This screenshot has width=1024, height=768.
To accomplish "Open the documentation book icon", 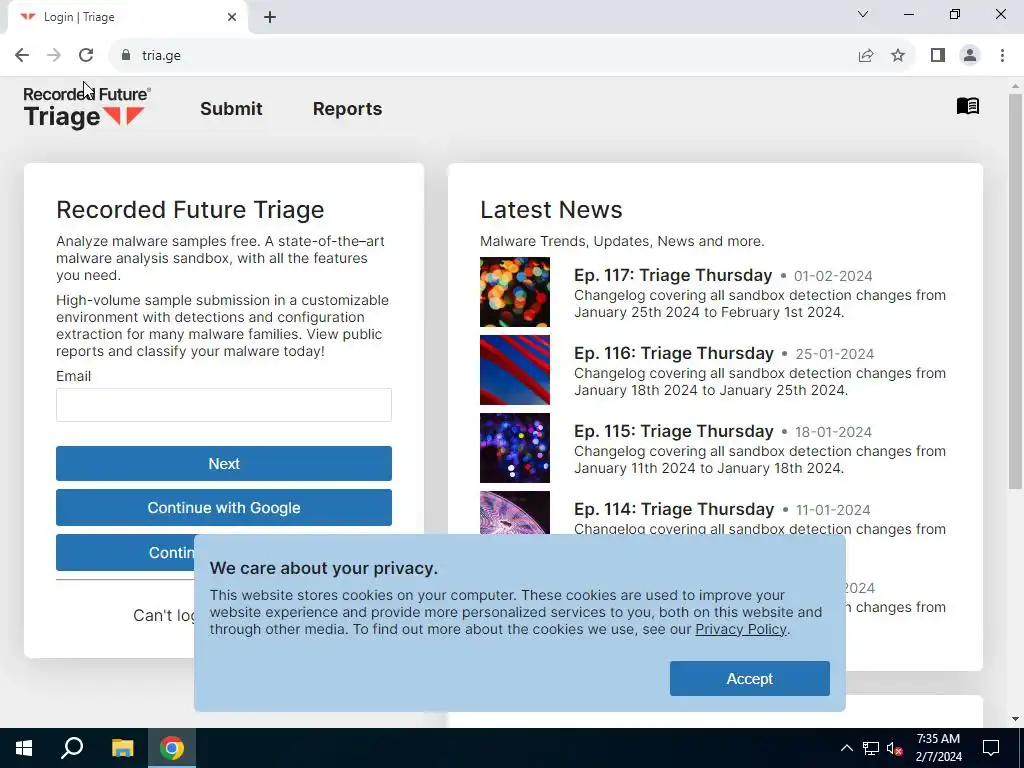I will [x=967, y=106].
